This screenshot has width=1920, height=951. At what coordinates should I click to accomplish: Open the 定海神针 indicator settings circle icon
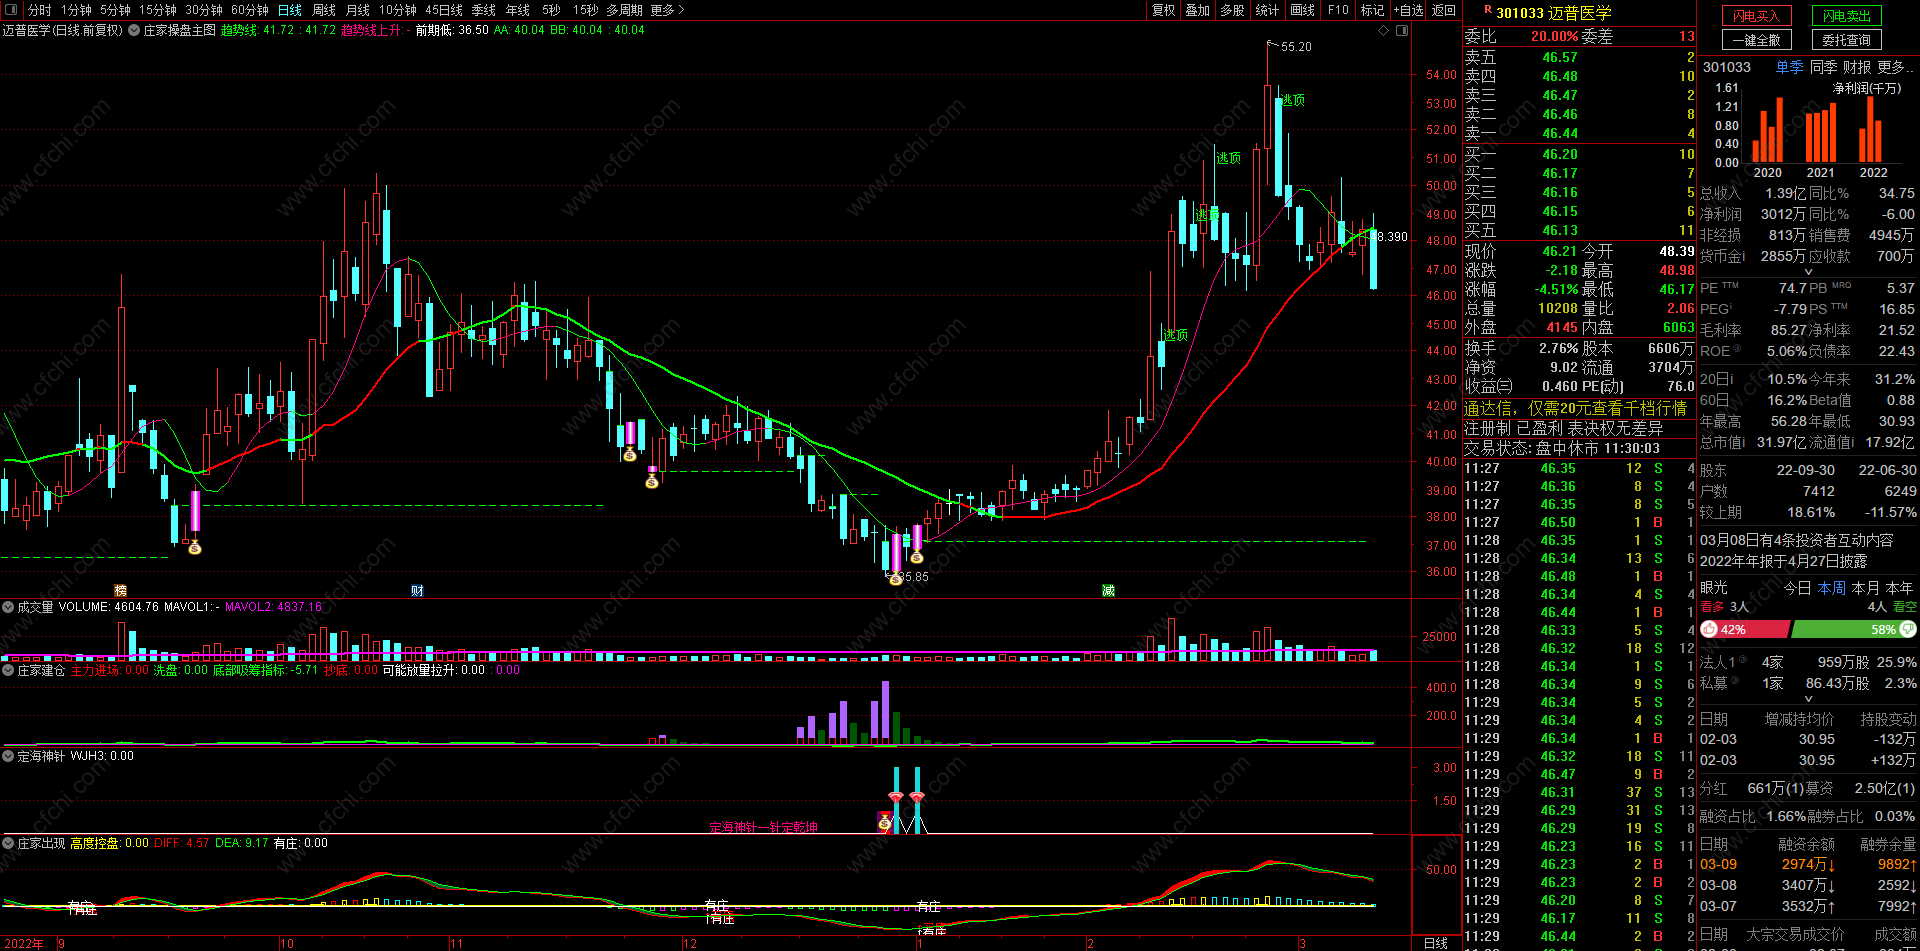(x=8, y=756)
